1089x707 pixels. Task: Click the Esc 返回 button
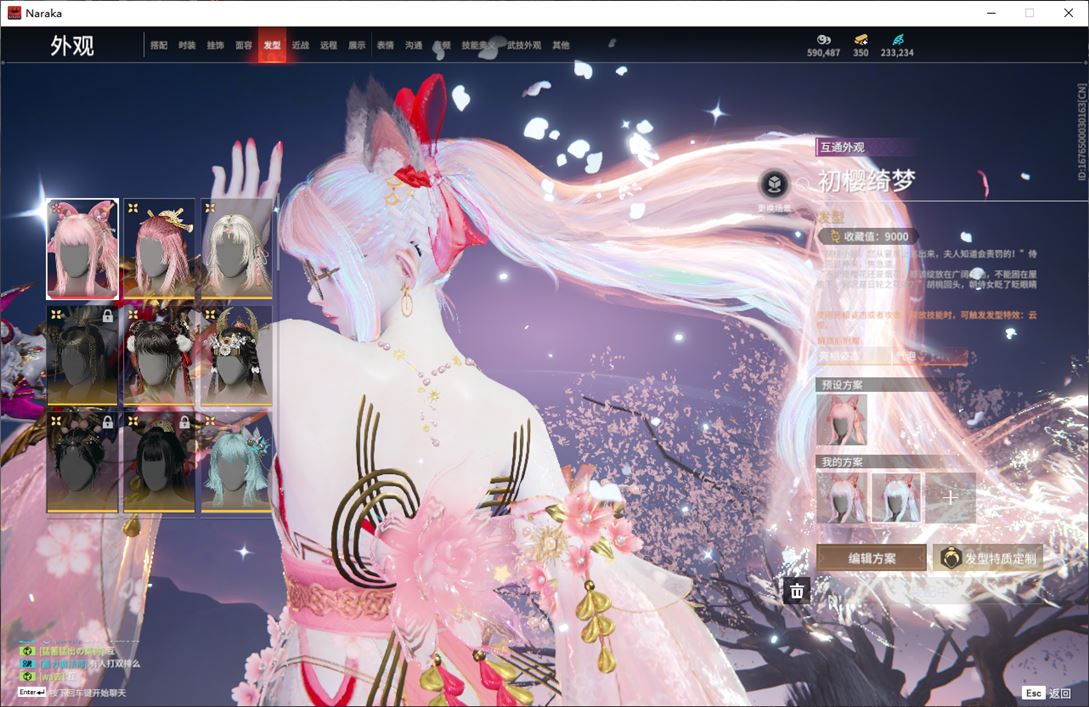(x=1047, y=693)
